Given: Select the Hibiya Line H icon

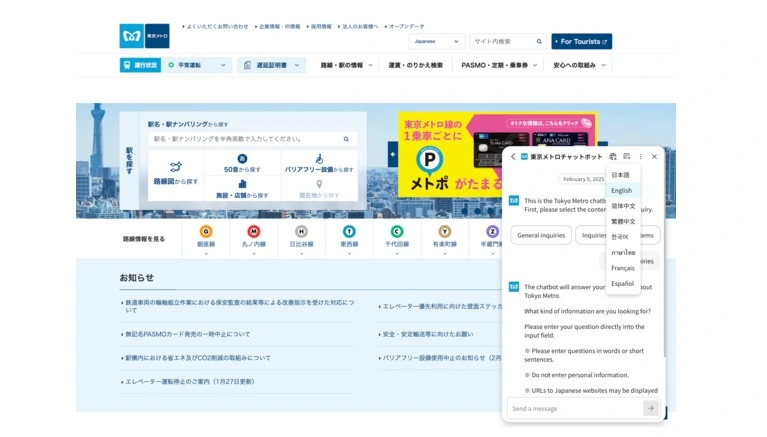Looking at the screenshot, I should click(x=301, y=231).
